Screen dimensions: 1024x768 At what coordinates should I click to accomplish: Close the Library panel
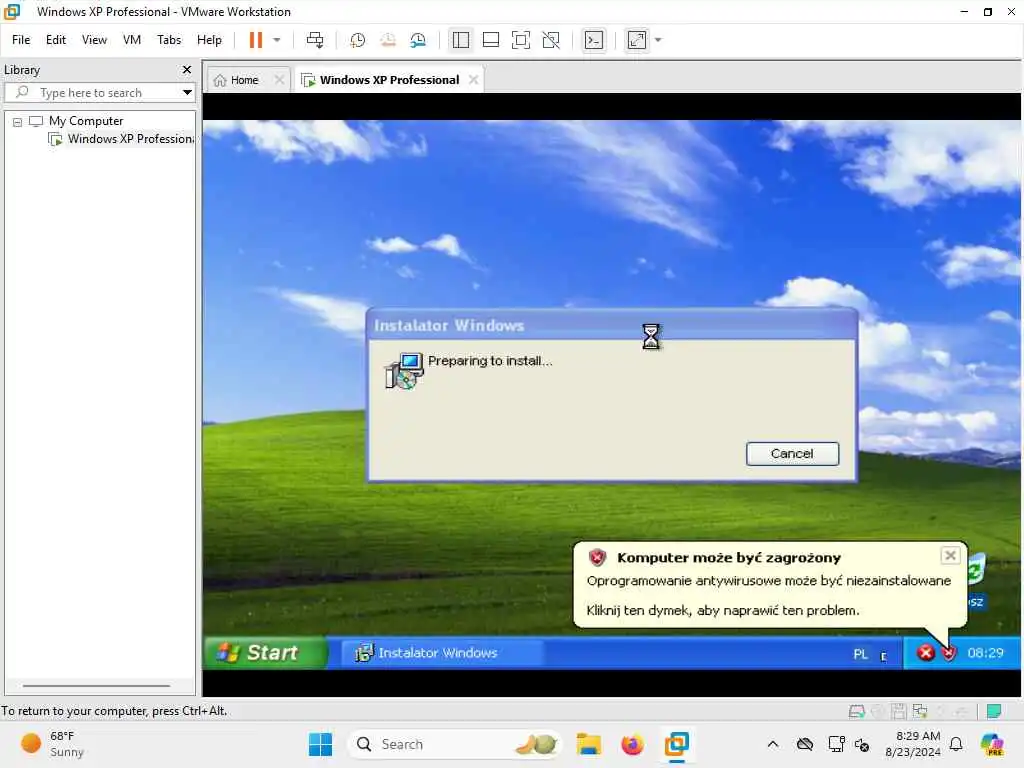coord(187,69)
